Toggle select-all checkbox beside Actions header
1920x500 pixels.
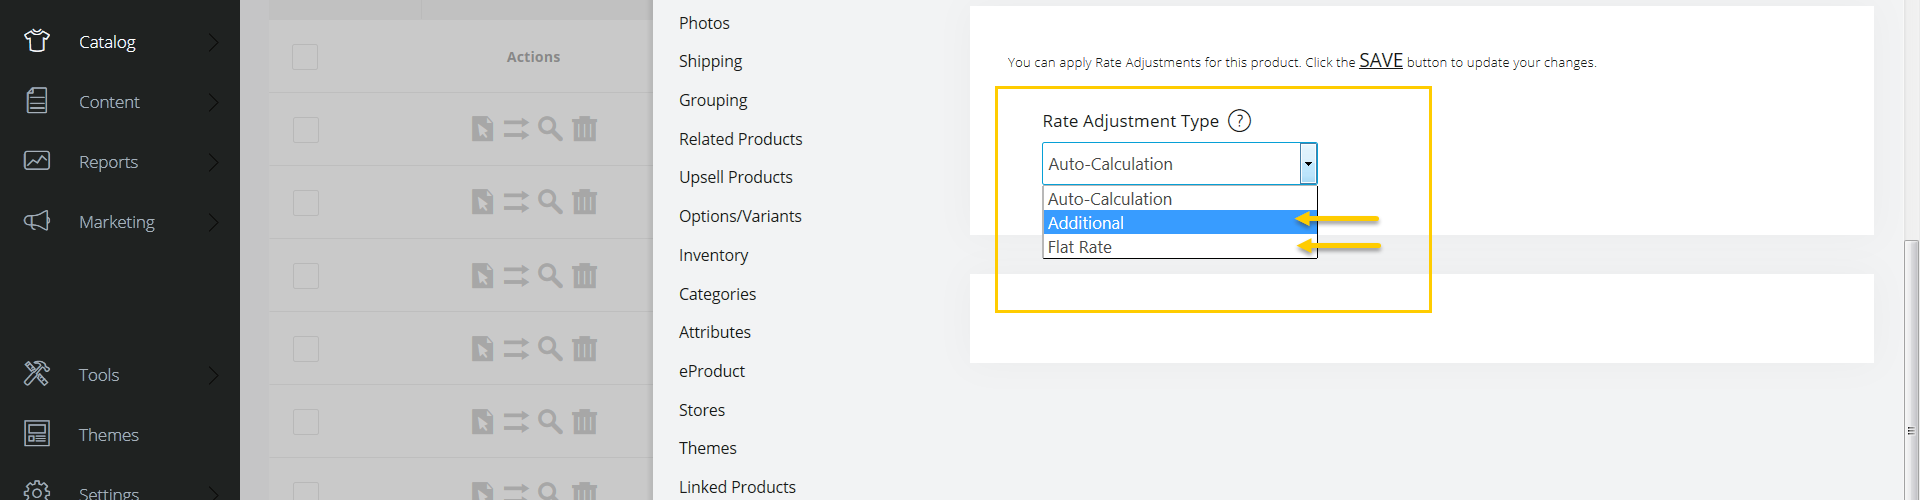click(305, 57)
